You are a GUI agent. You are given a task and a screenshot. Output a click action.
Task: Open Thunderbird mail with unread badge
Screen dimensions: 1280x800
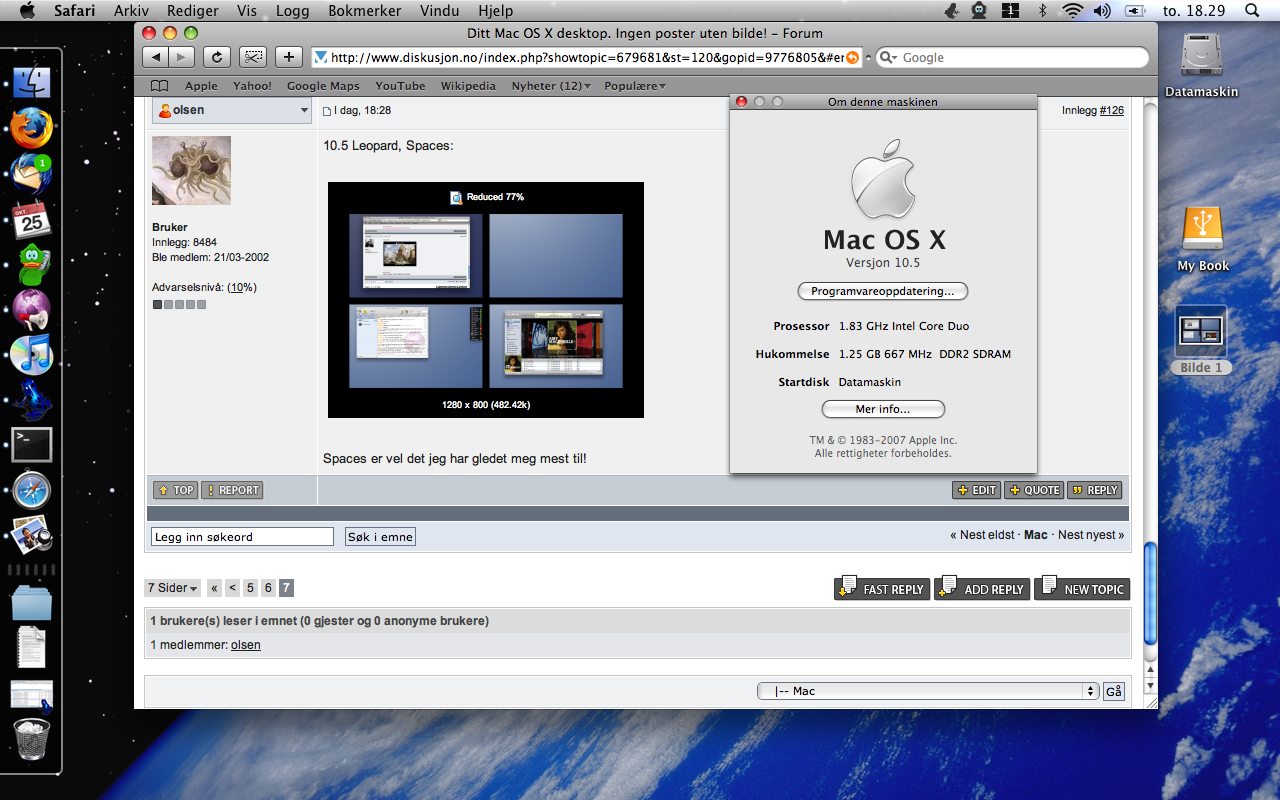coord(31,172)
